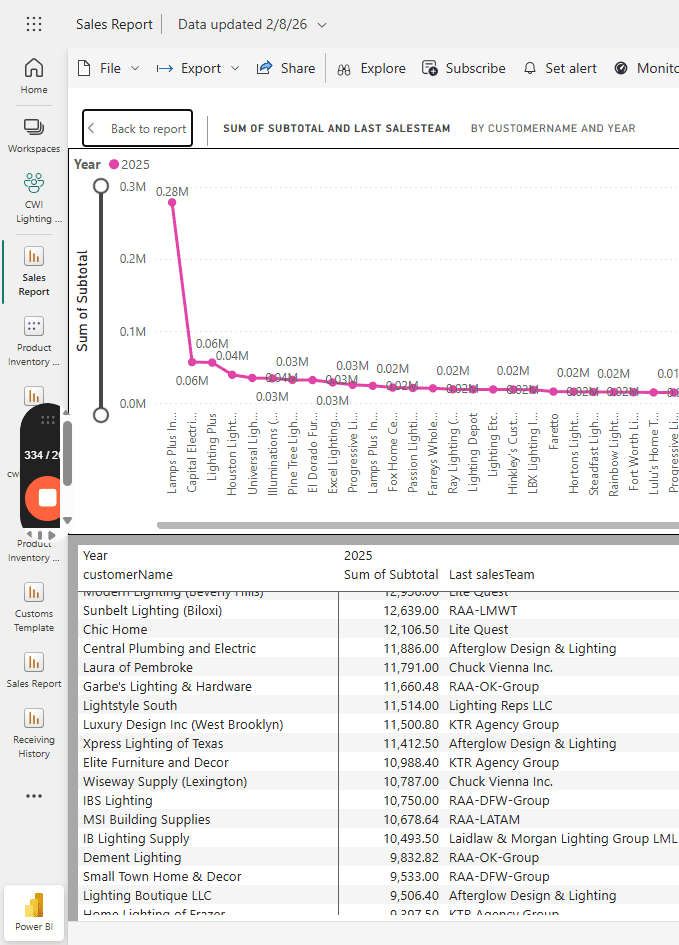Open Receiving History in the sidebar
This screenshot has width=679, height=945.
(34, 734)
